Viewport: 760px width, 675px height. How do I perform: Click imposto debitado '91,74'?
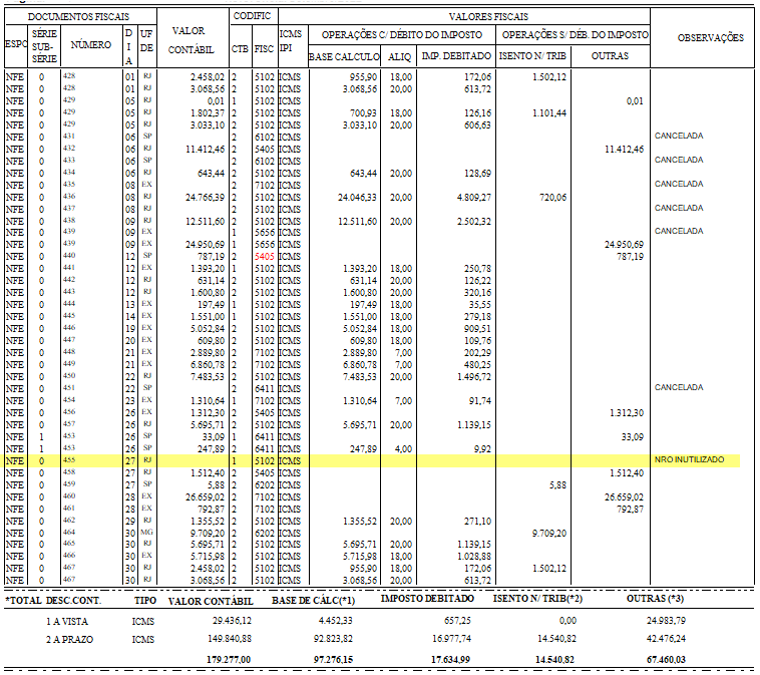pyautogui.click(x=480, y=401)
